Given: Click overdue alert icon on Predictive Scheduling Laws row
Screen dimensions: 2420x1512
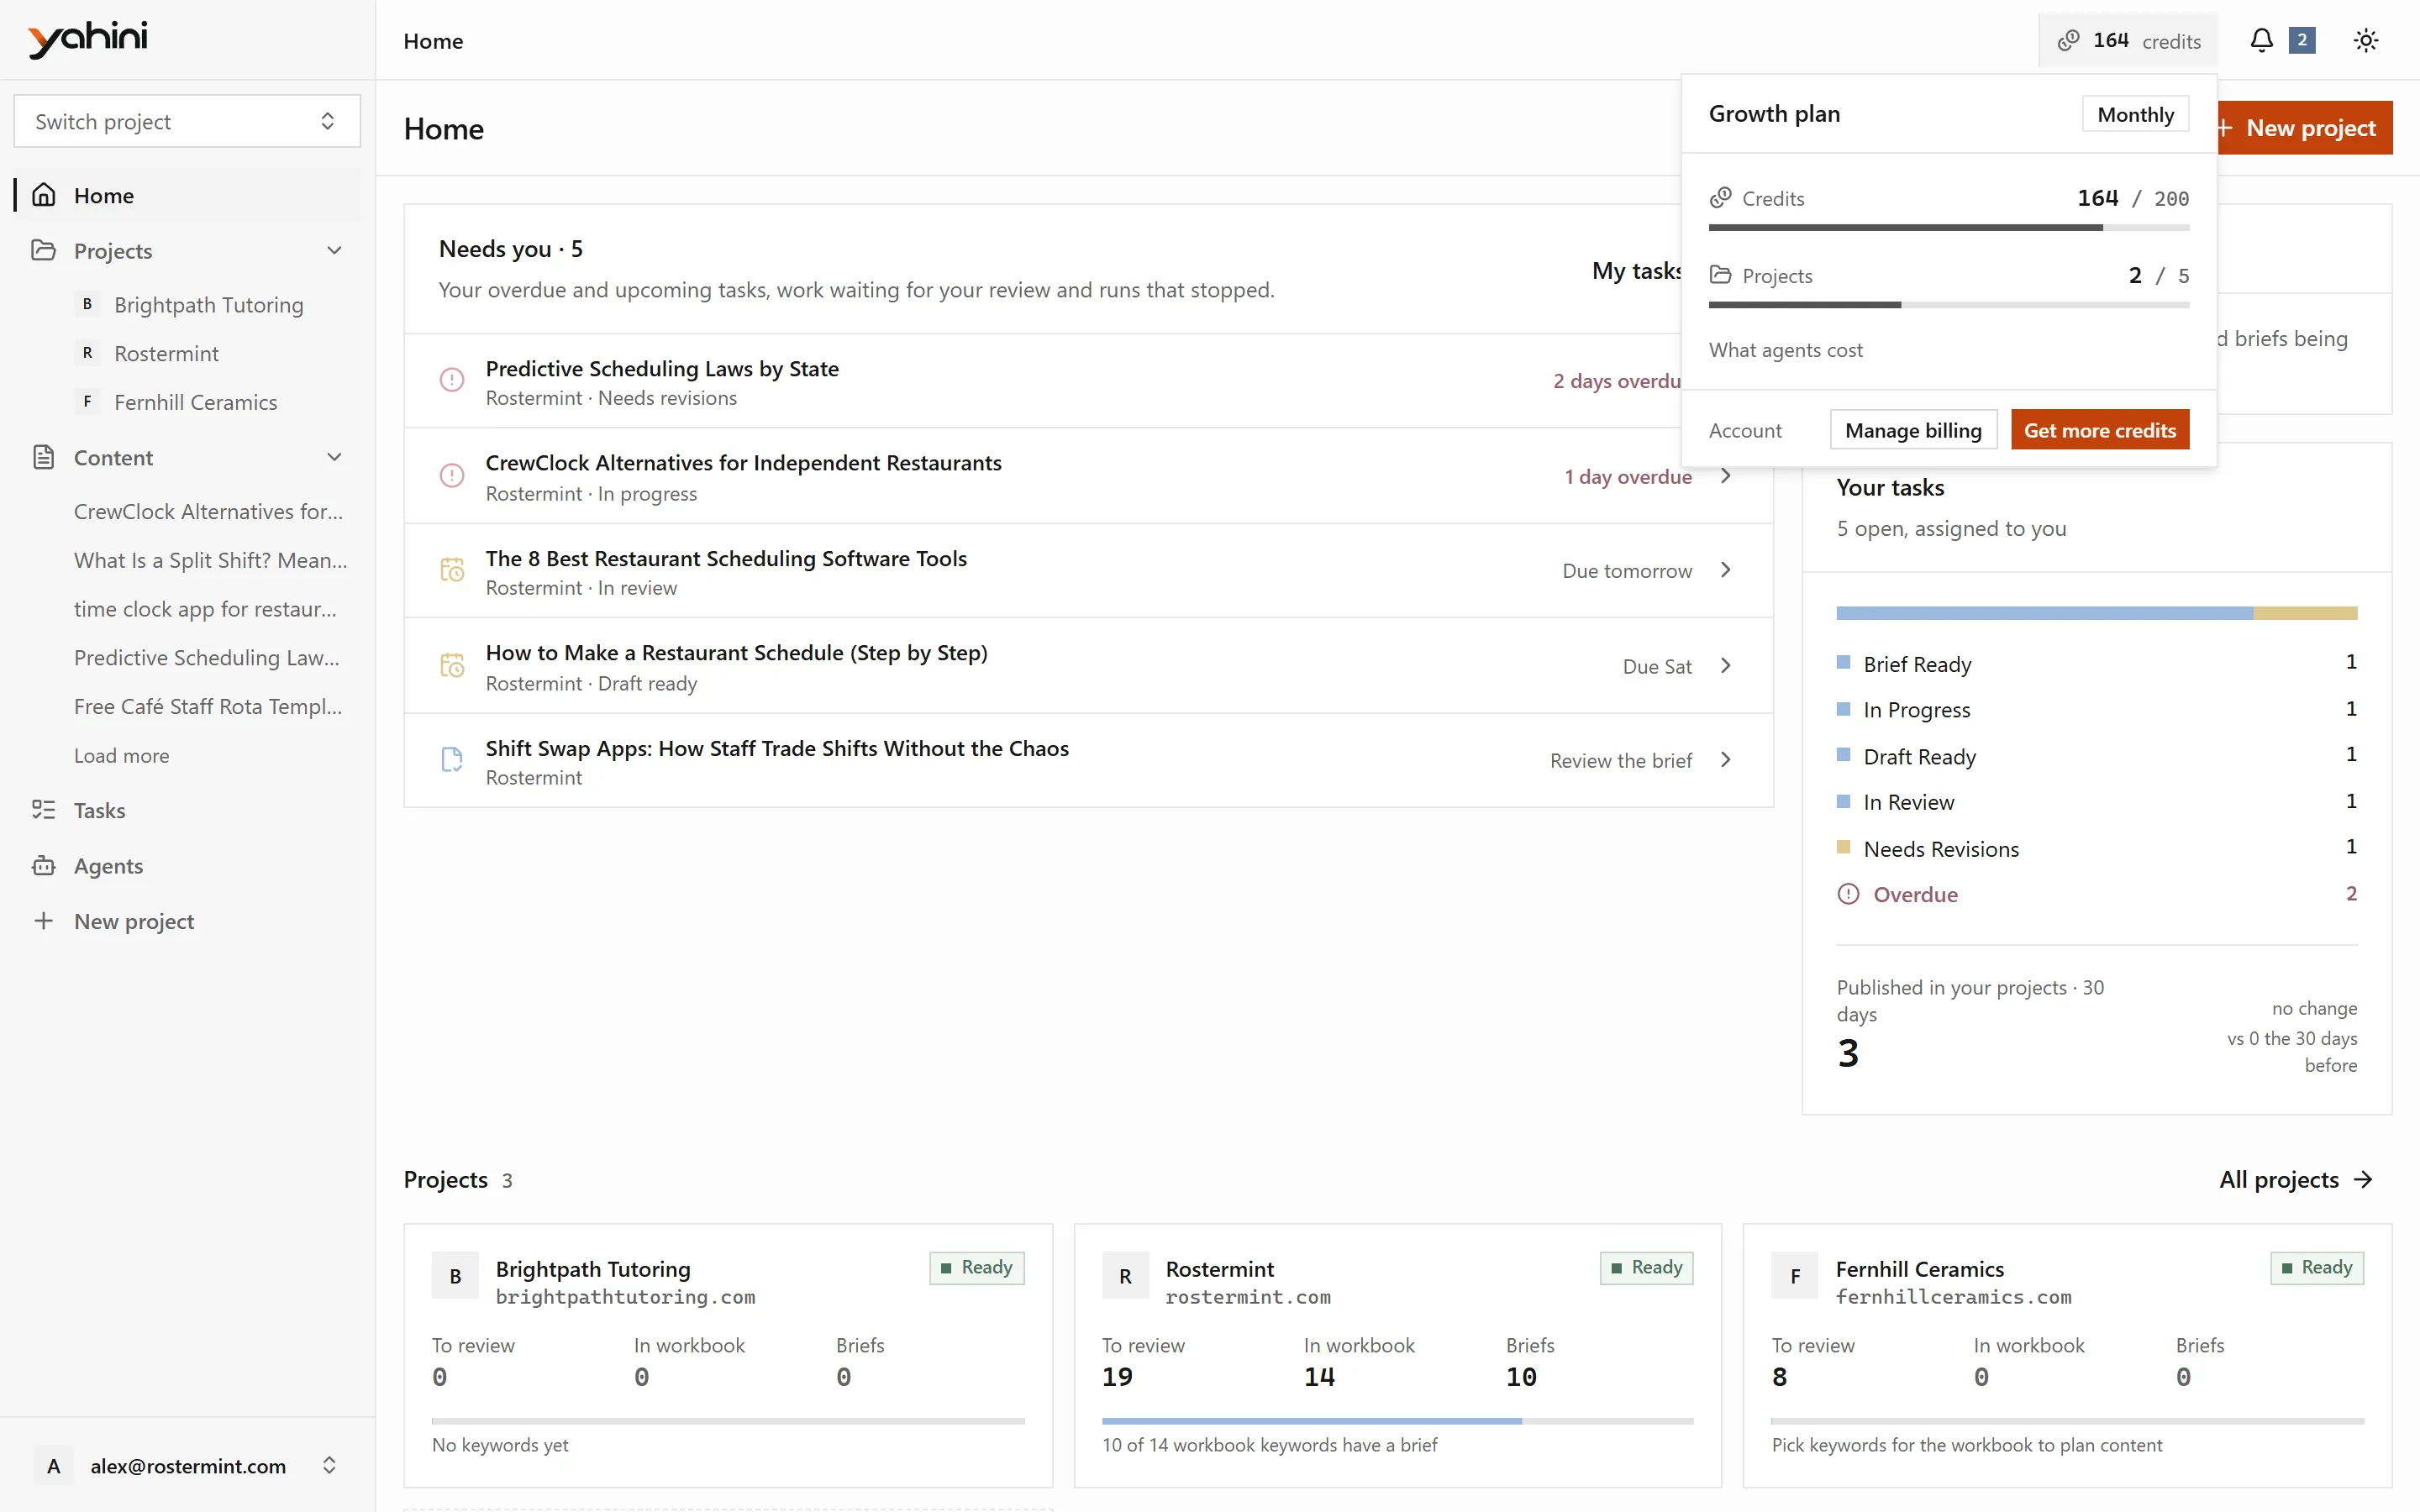Looking at the screenshot, I should pyautogui.click(x=452, y=380).
